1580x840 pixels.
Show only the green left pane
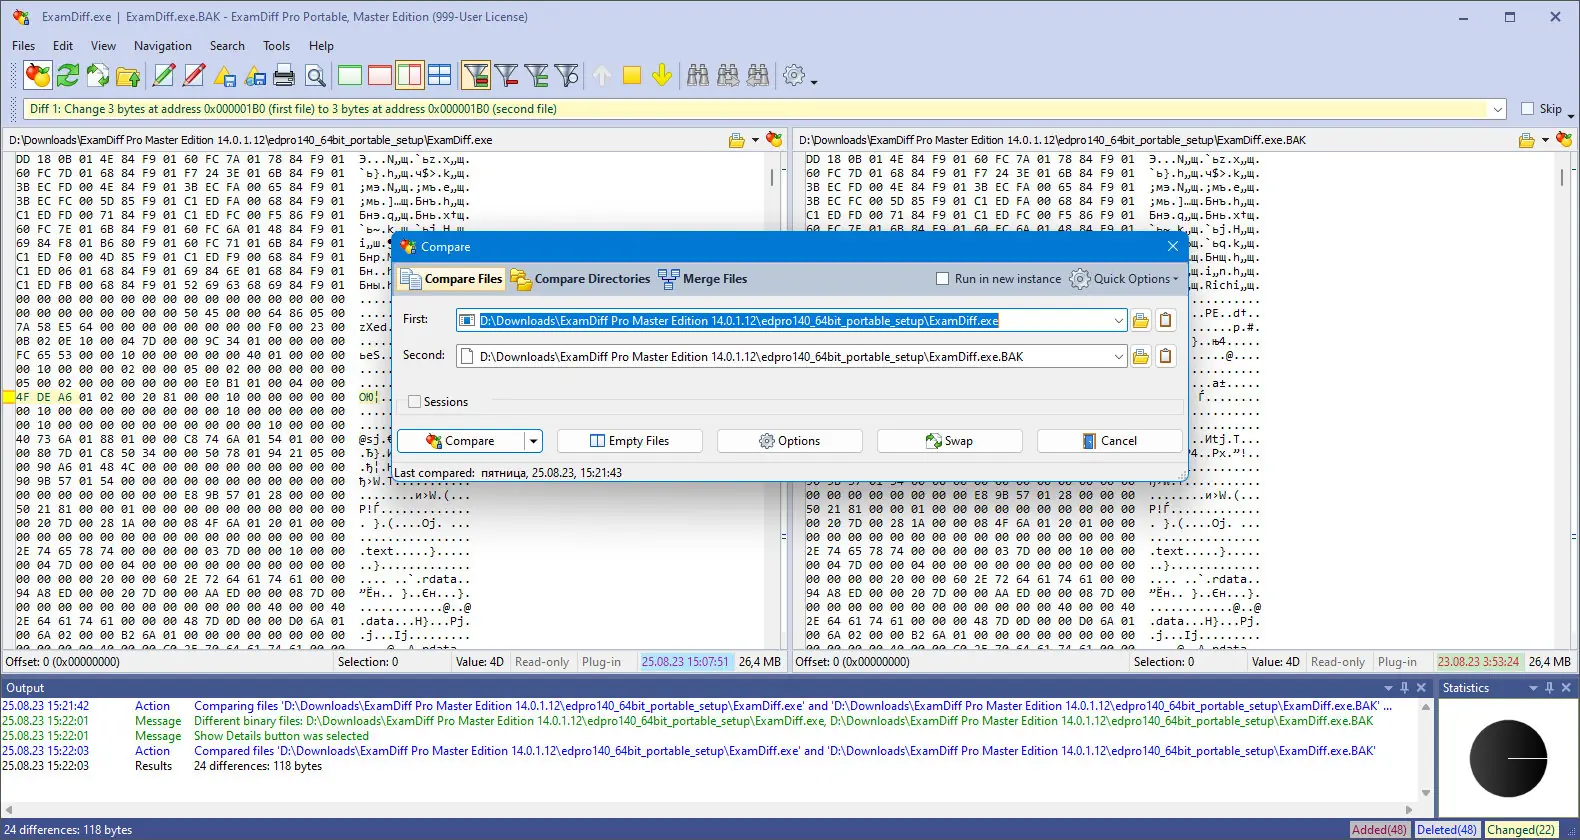[x=350, y=75]
